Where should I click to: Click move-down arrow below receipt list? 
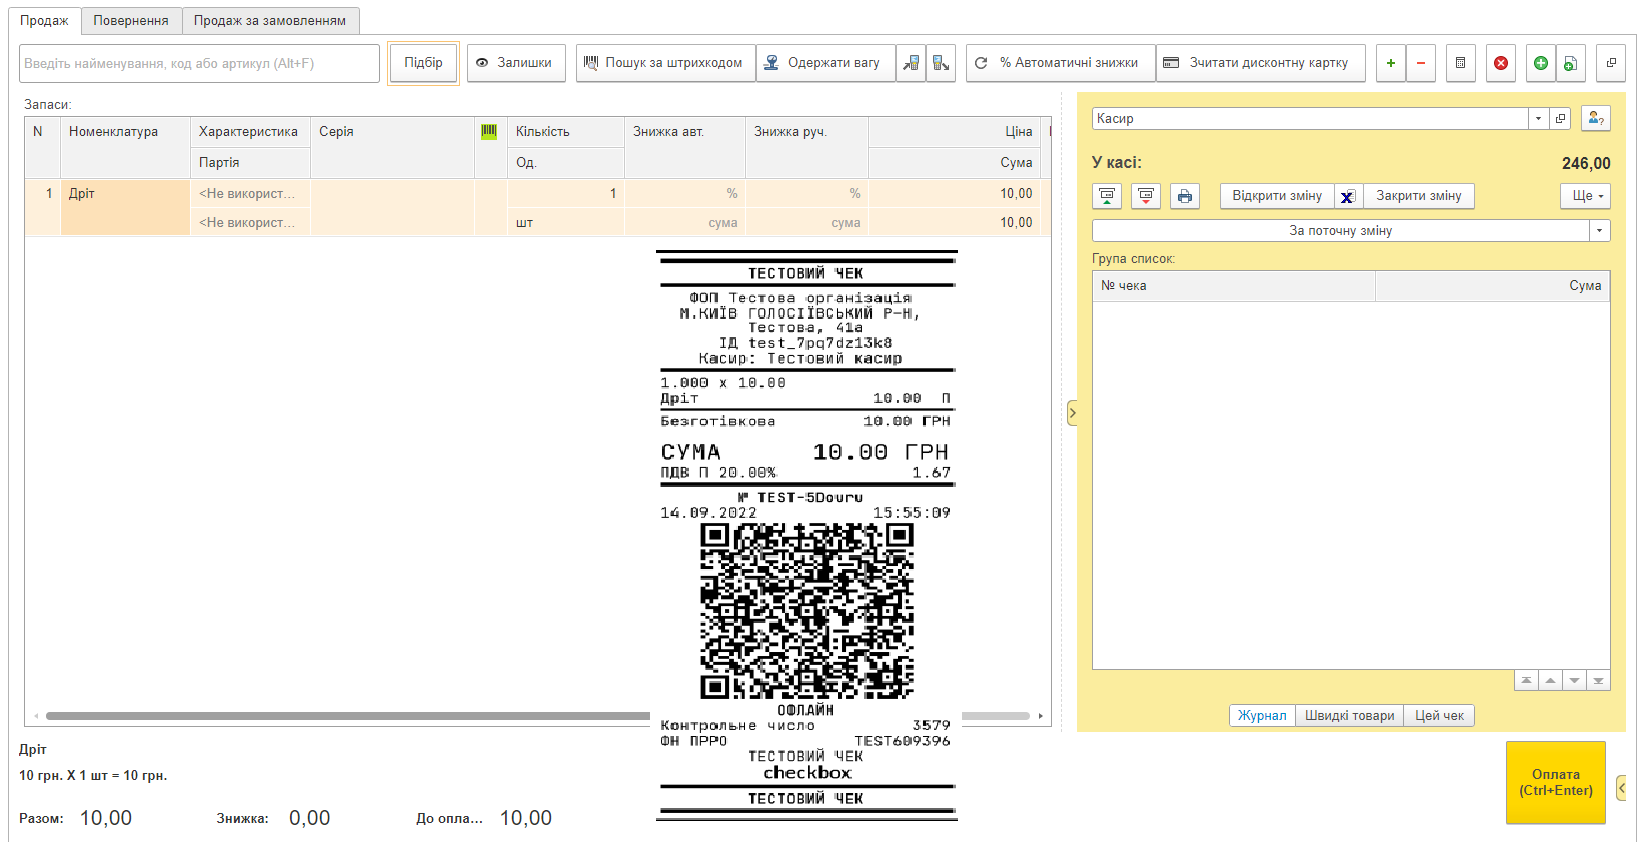pyautogui.click(x=1574, y=681)
